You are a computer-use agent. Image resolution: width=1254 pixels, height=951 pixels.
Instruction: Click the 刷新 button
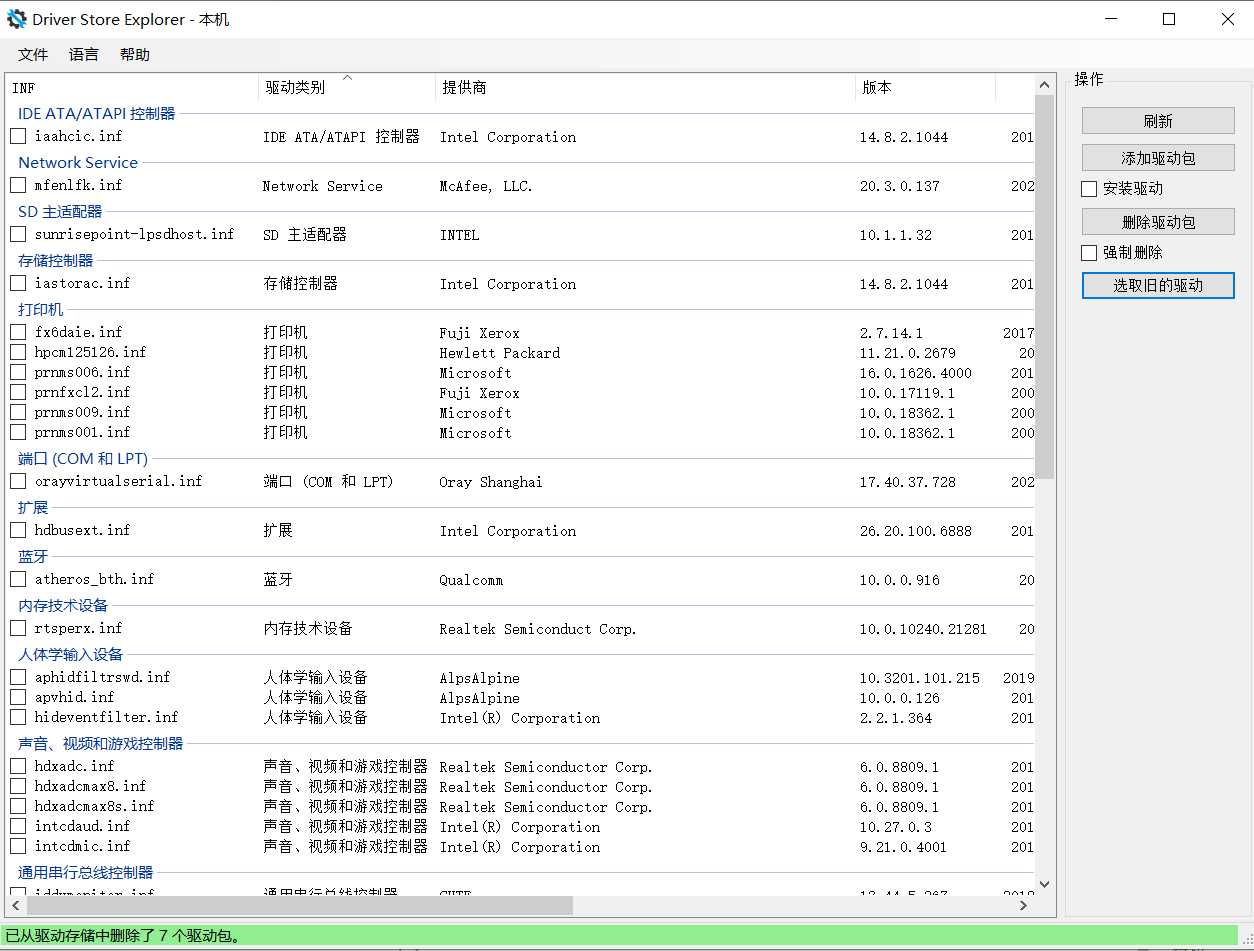pyautogui.click(x=1158, y=121)
